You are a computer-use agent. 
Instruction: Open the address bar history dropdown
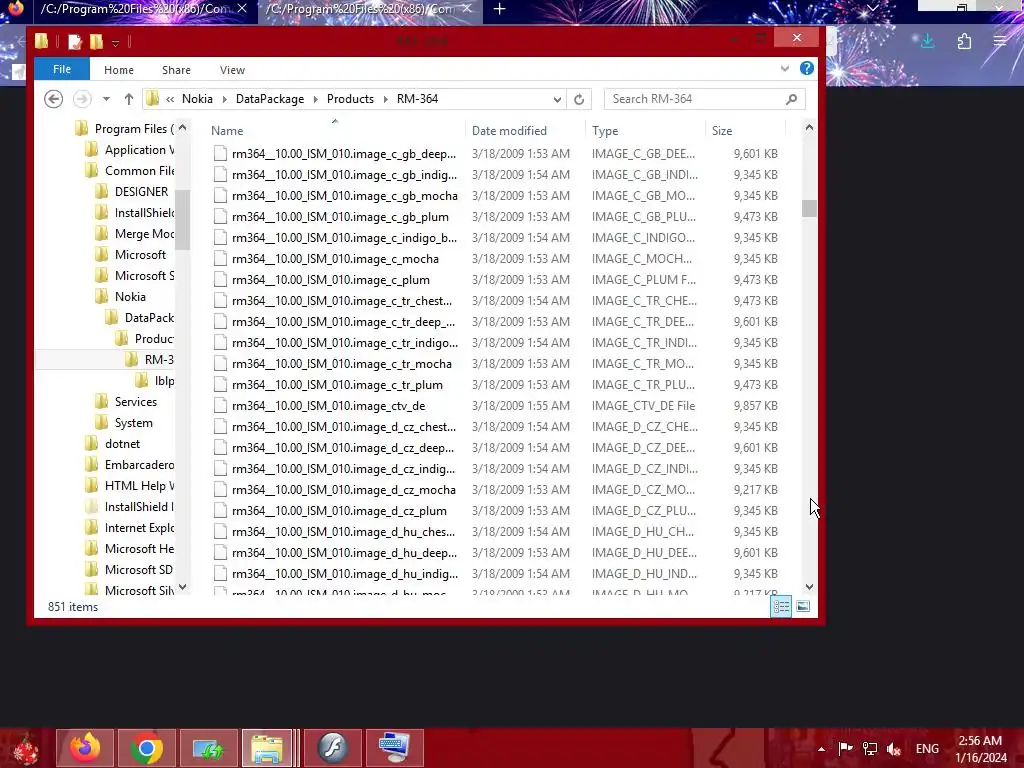click(x=557, y=99)
